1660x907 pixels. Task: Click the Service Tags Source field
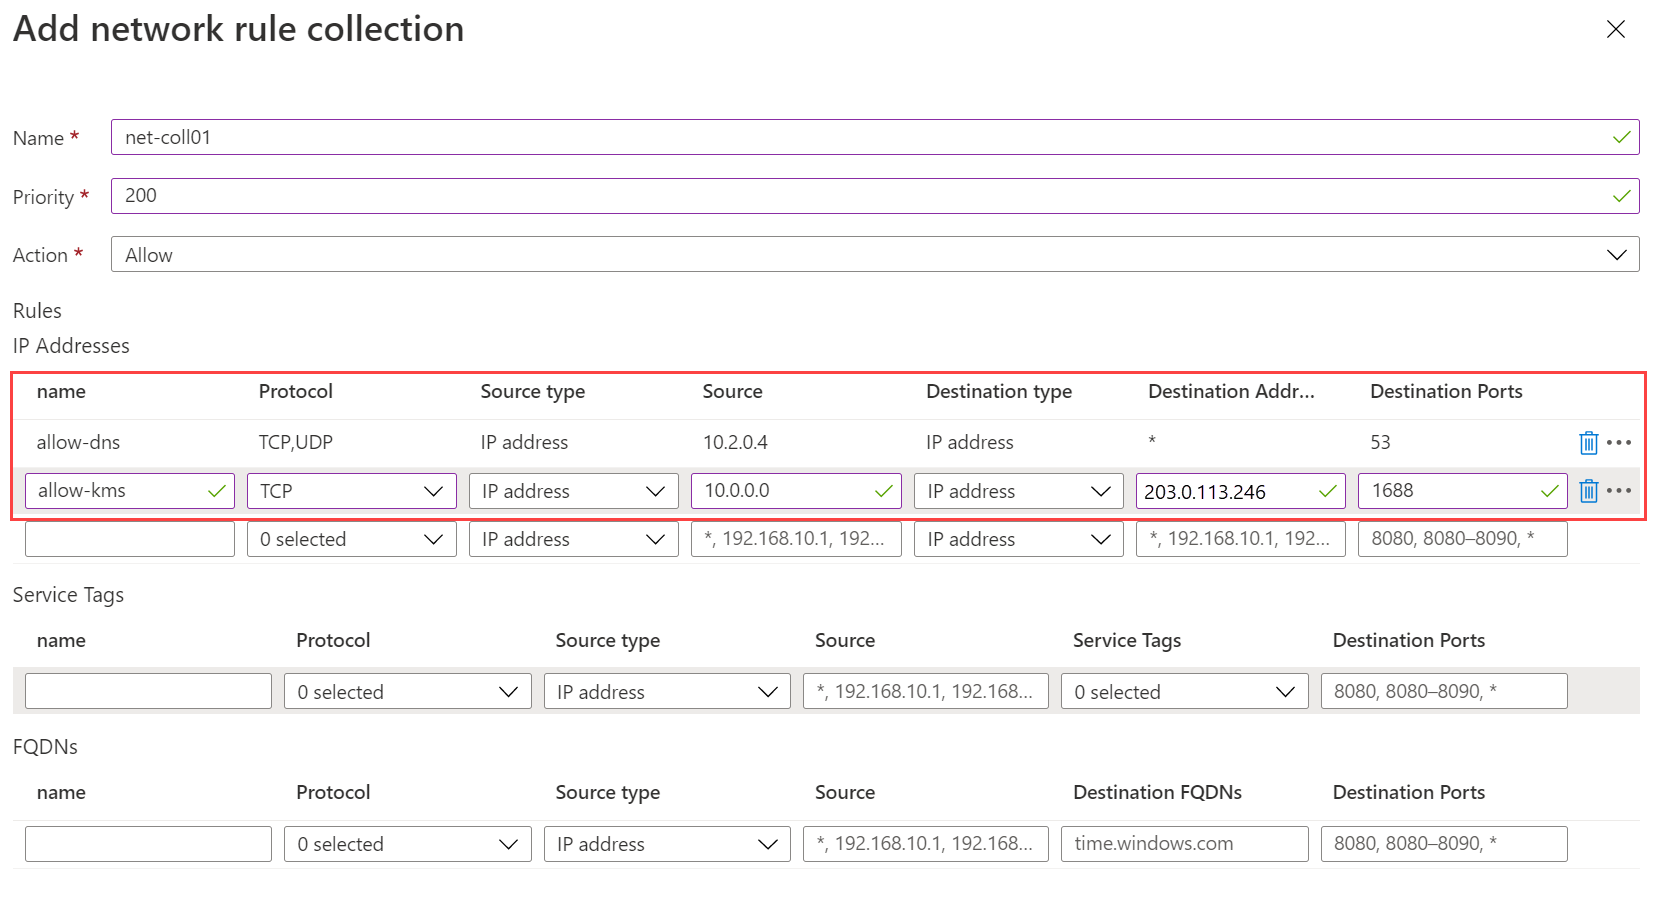[926, 691]
